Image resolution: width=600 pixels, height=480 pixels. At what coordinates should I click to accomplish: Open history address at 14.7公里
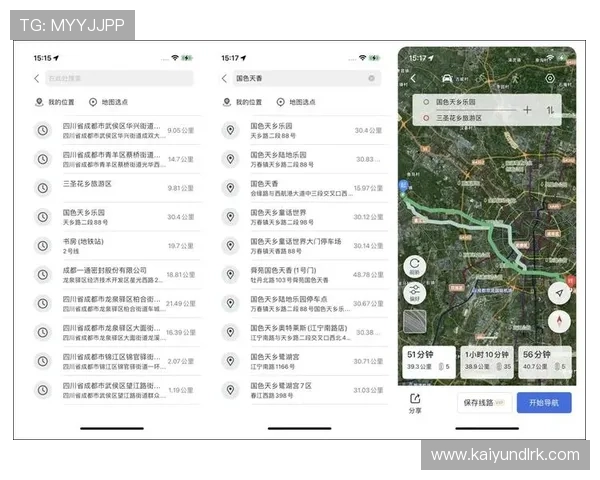(x=117, y=159)
